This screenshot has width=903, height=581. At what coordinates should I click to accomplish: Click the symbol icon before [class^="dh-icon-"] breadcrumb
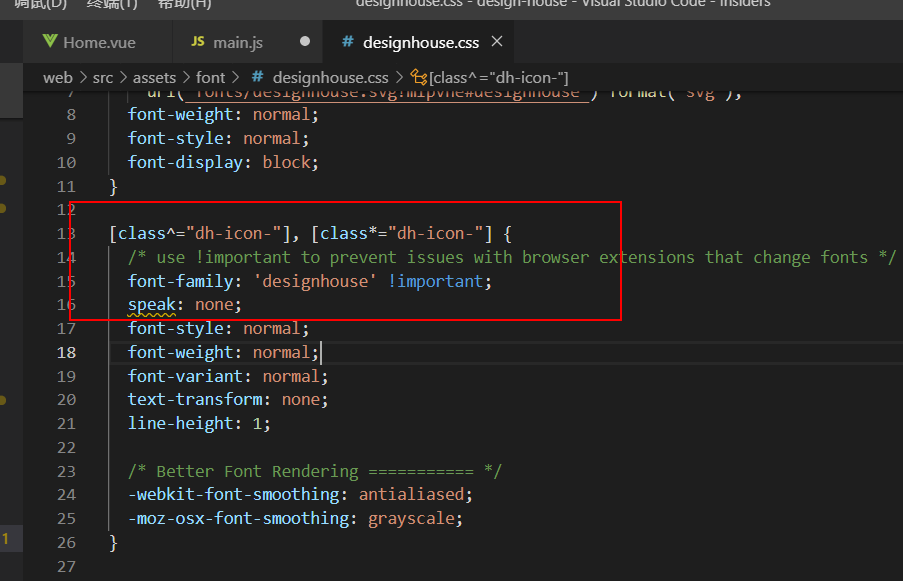(418, 77)
